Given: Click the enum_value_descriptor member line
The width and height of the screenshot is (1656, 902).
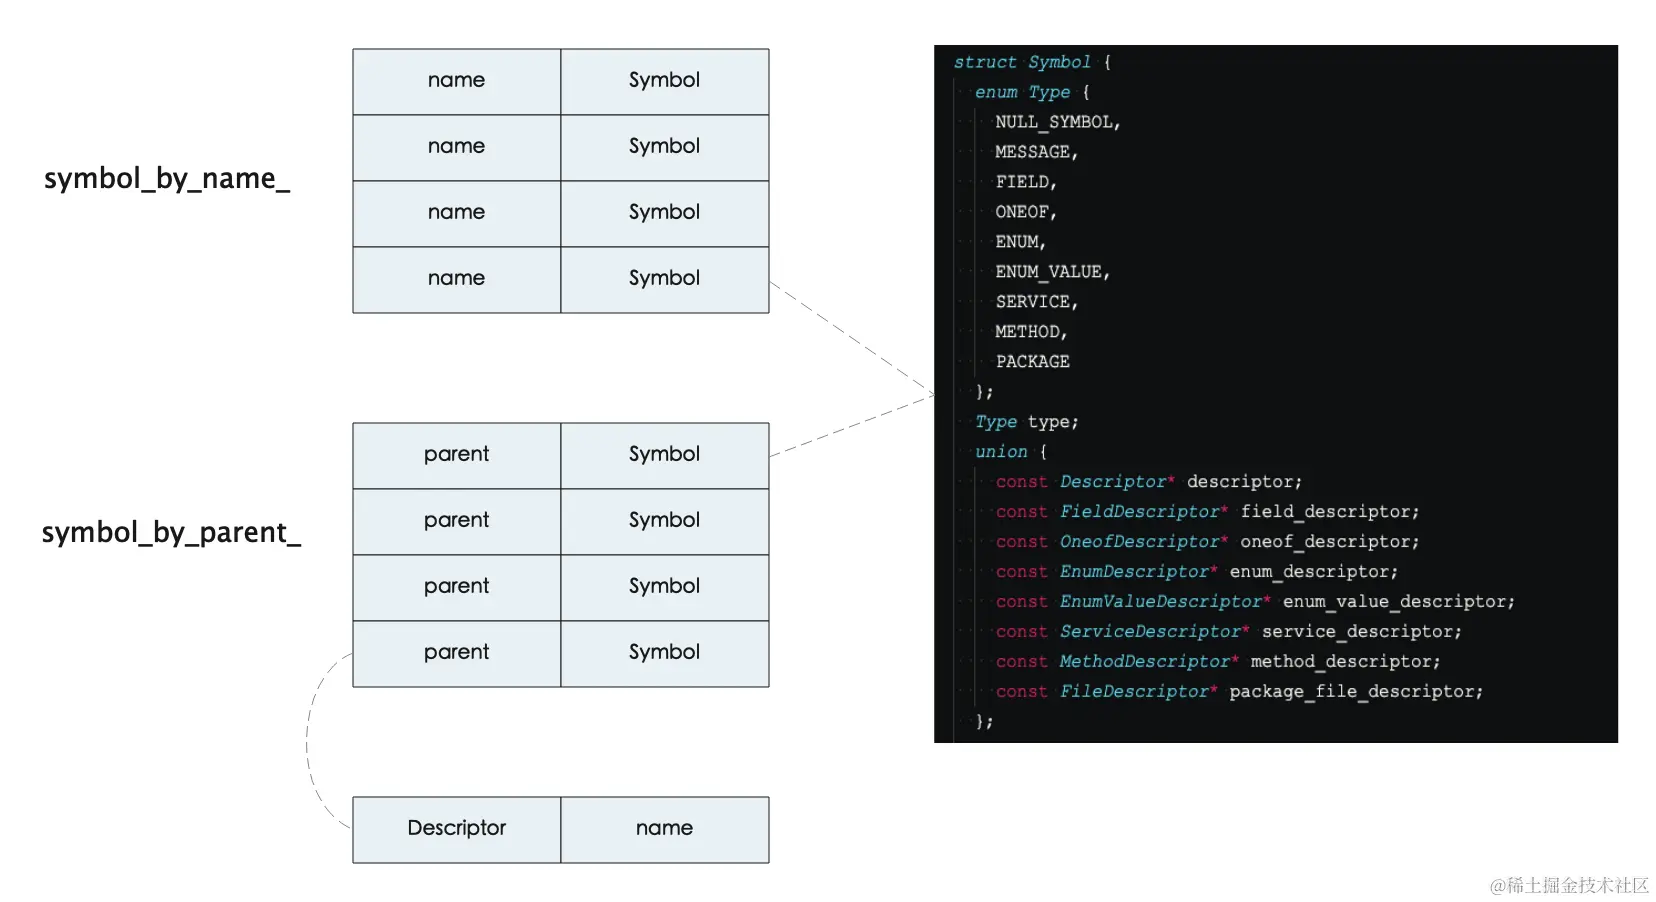Looking at the screenshot, I should [1255, 602].
